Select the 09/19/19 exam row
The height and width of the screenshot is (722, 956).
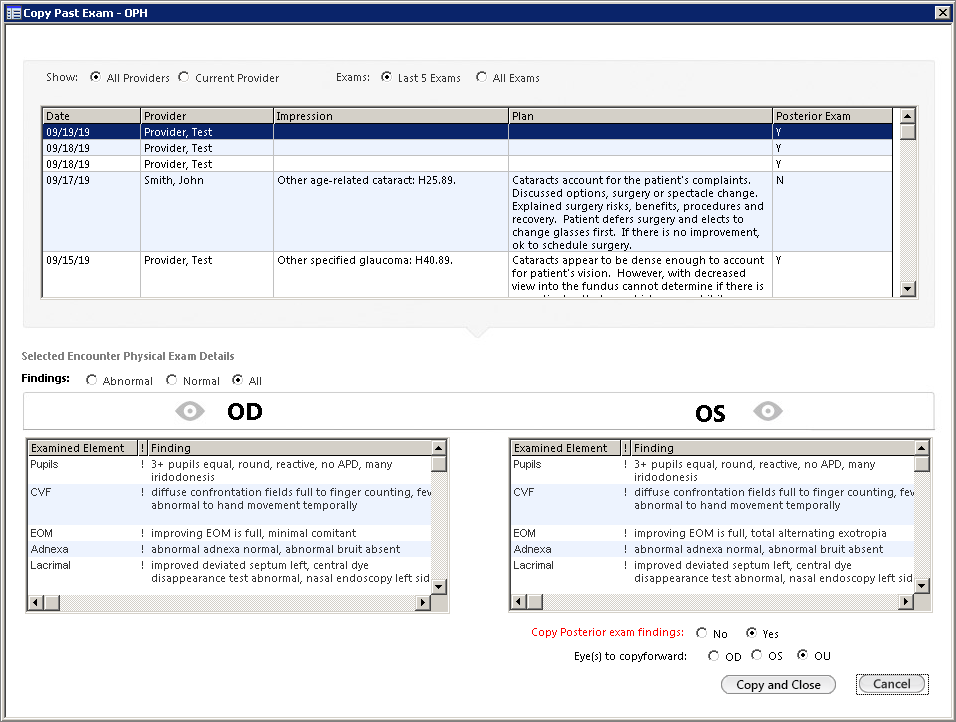tap(467, 132)
